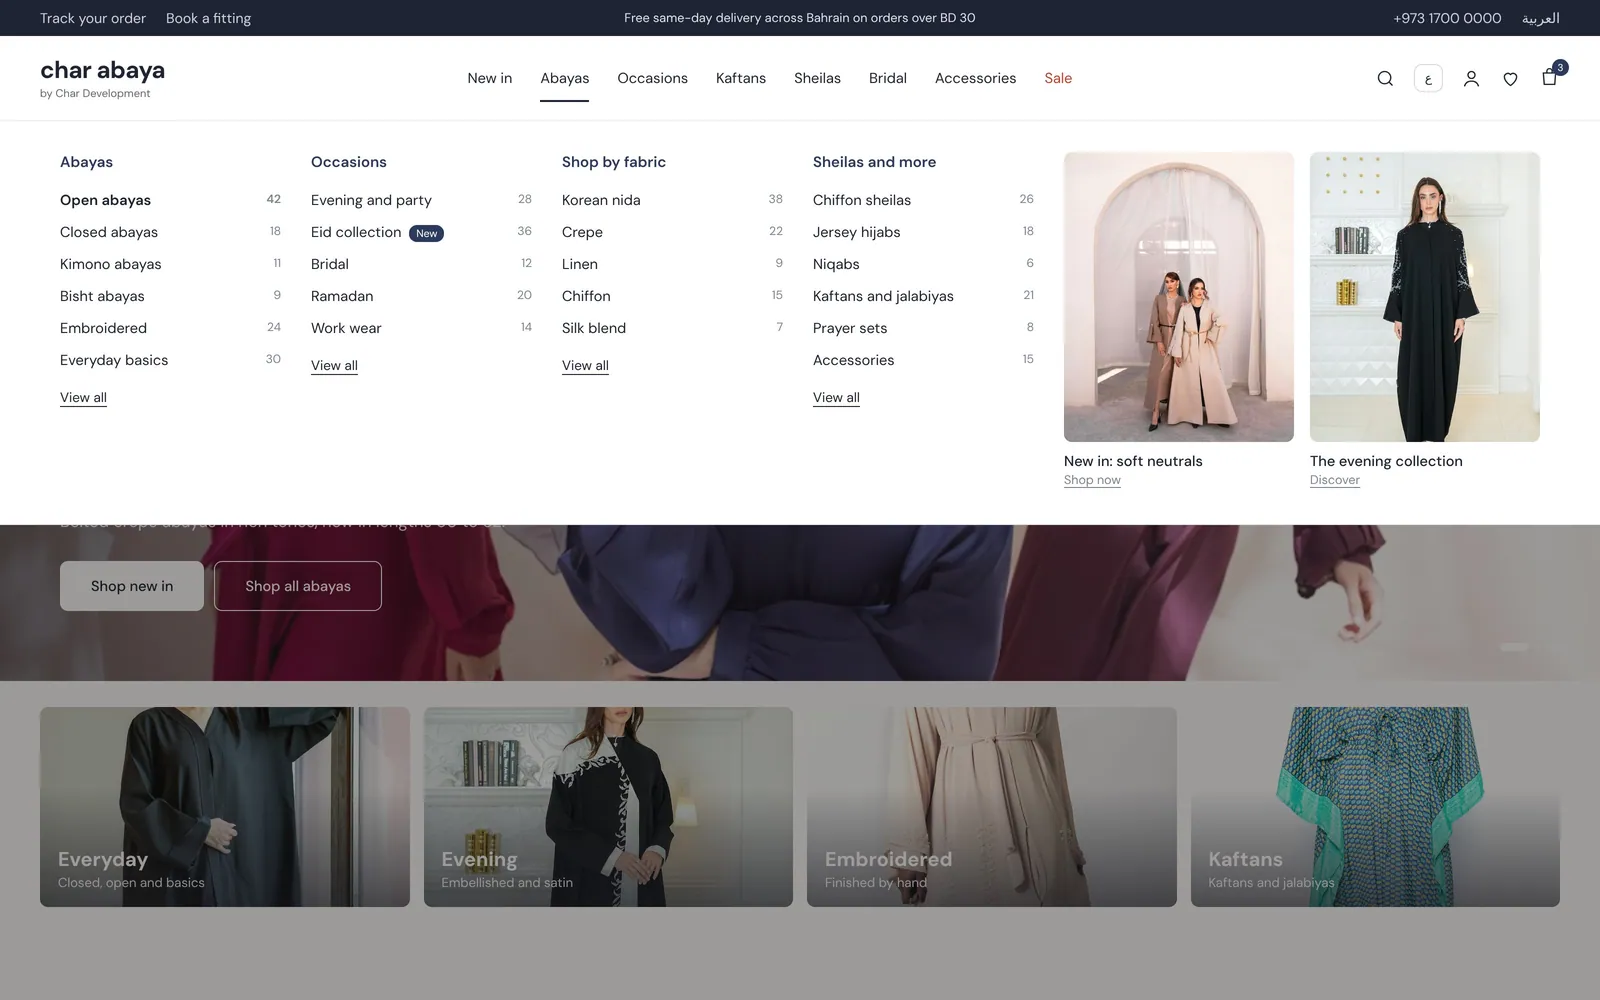This screenshot has width=1600, height=1000.
Task: Open the Sale navigation item
Action: pyautogui.click(x=1058, y=78)
